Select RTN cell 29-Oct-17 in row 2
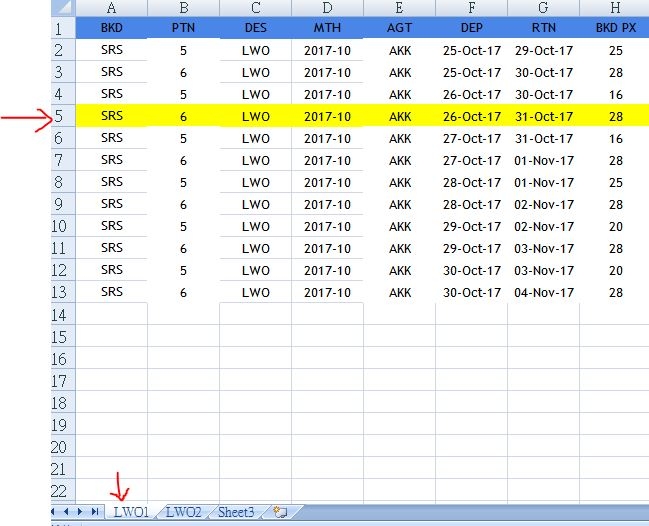 543,50
